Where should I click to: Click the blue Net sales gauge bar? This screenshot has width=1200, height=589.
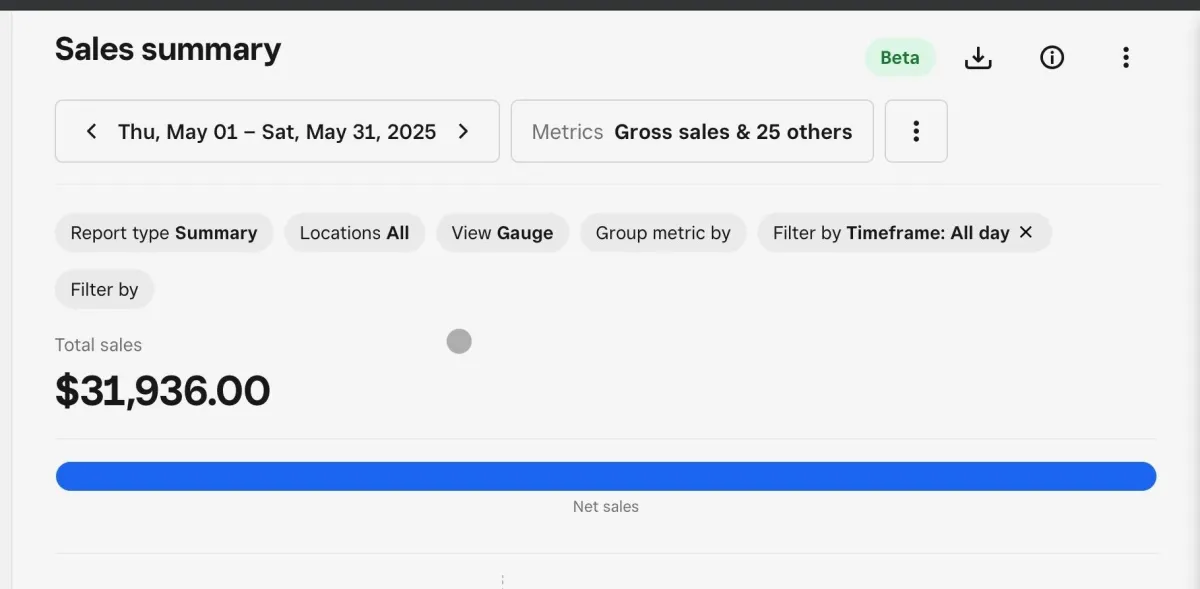point(606,476)
